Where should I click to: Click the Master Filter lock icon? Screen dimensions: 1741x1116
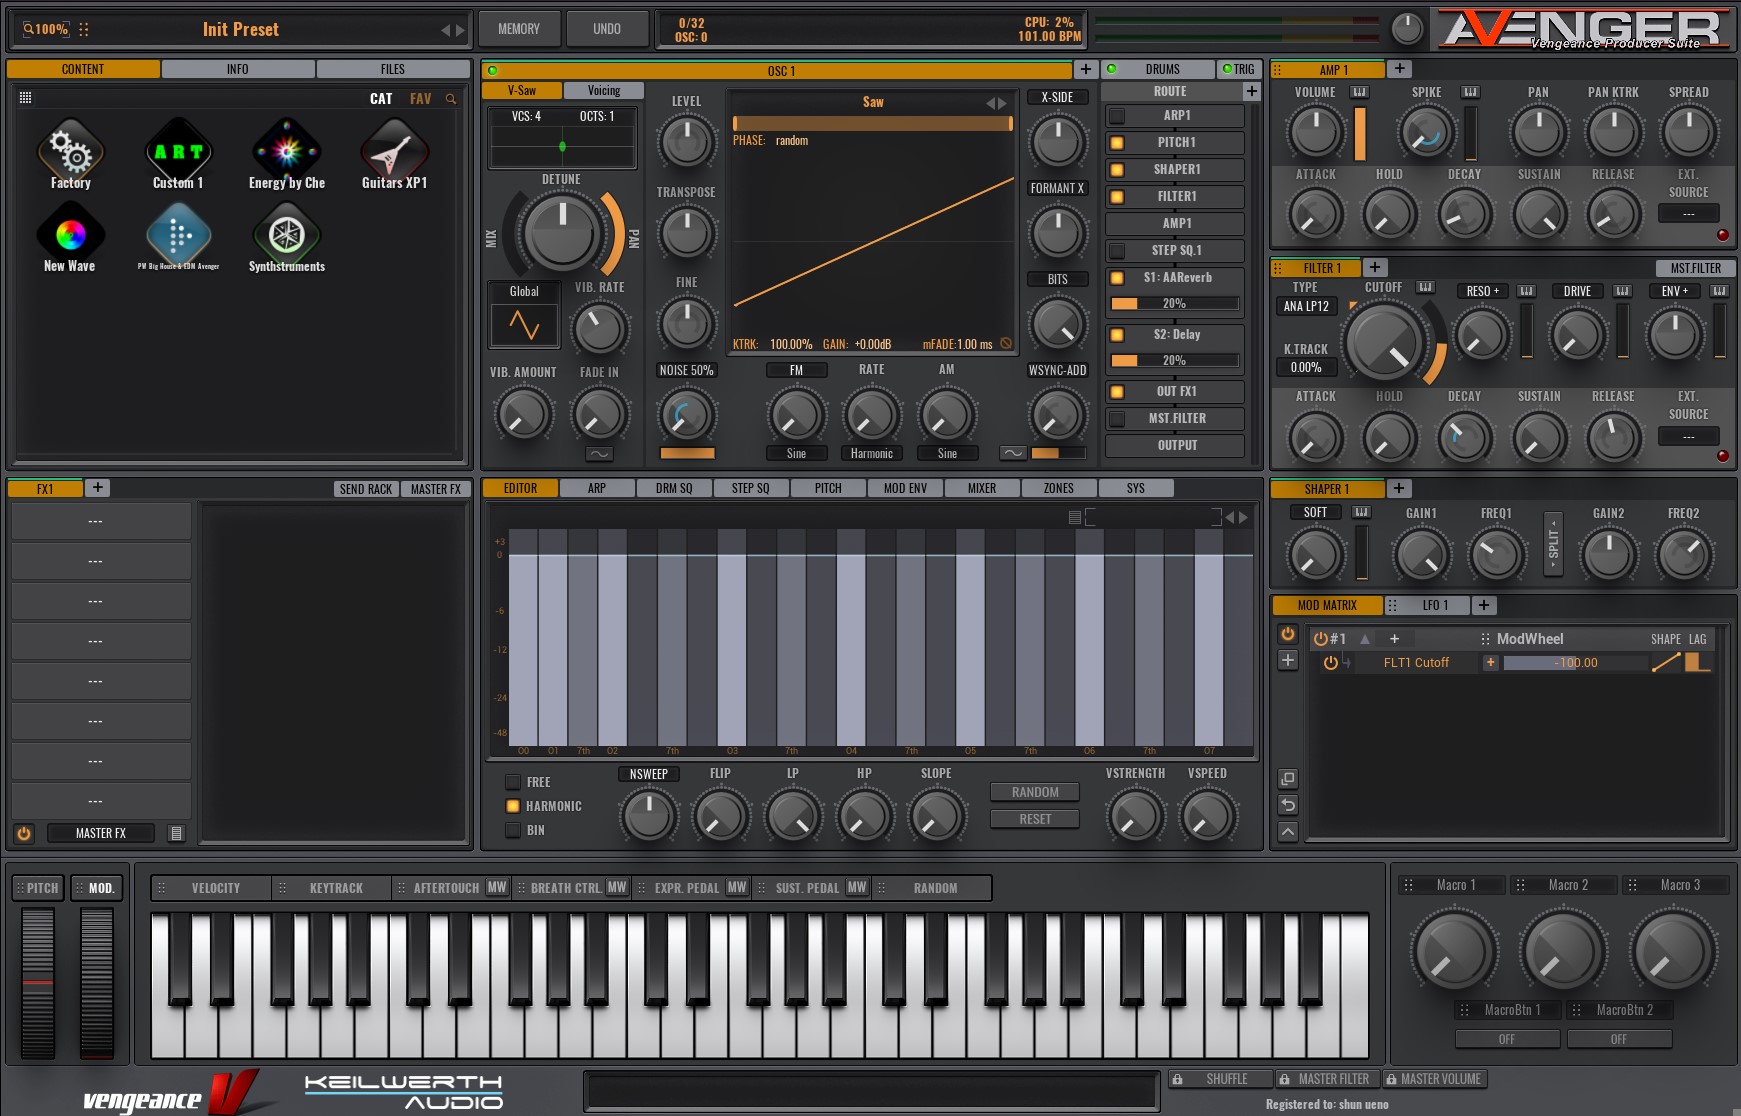1284,1079
